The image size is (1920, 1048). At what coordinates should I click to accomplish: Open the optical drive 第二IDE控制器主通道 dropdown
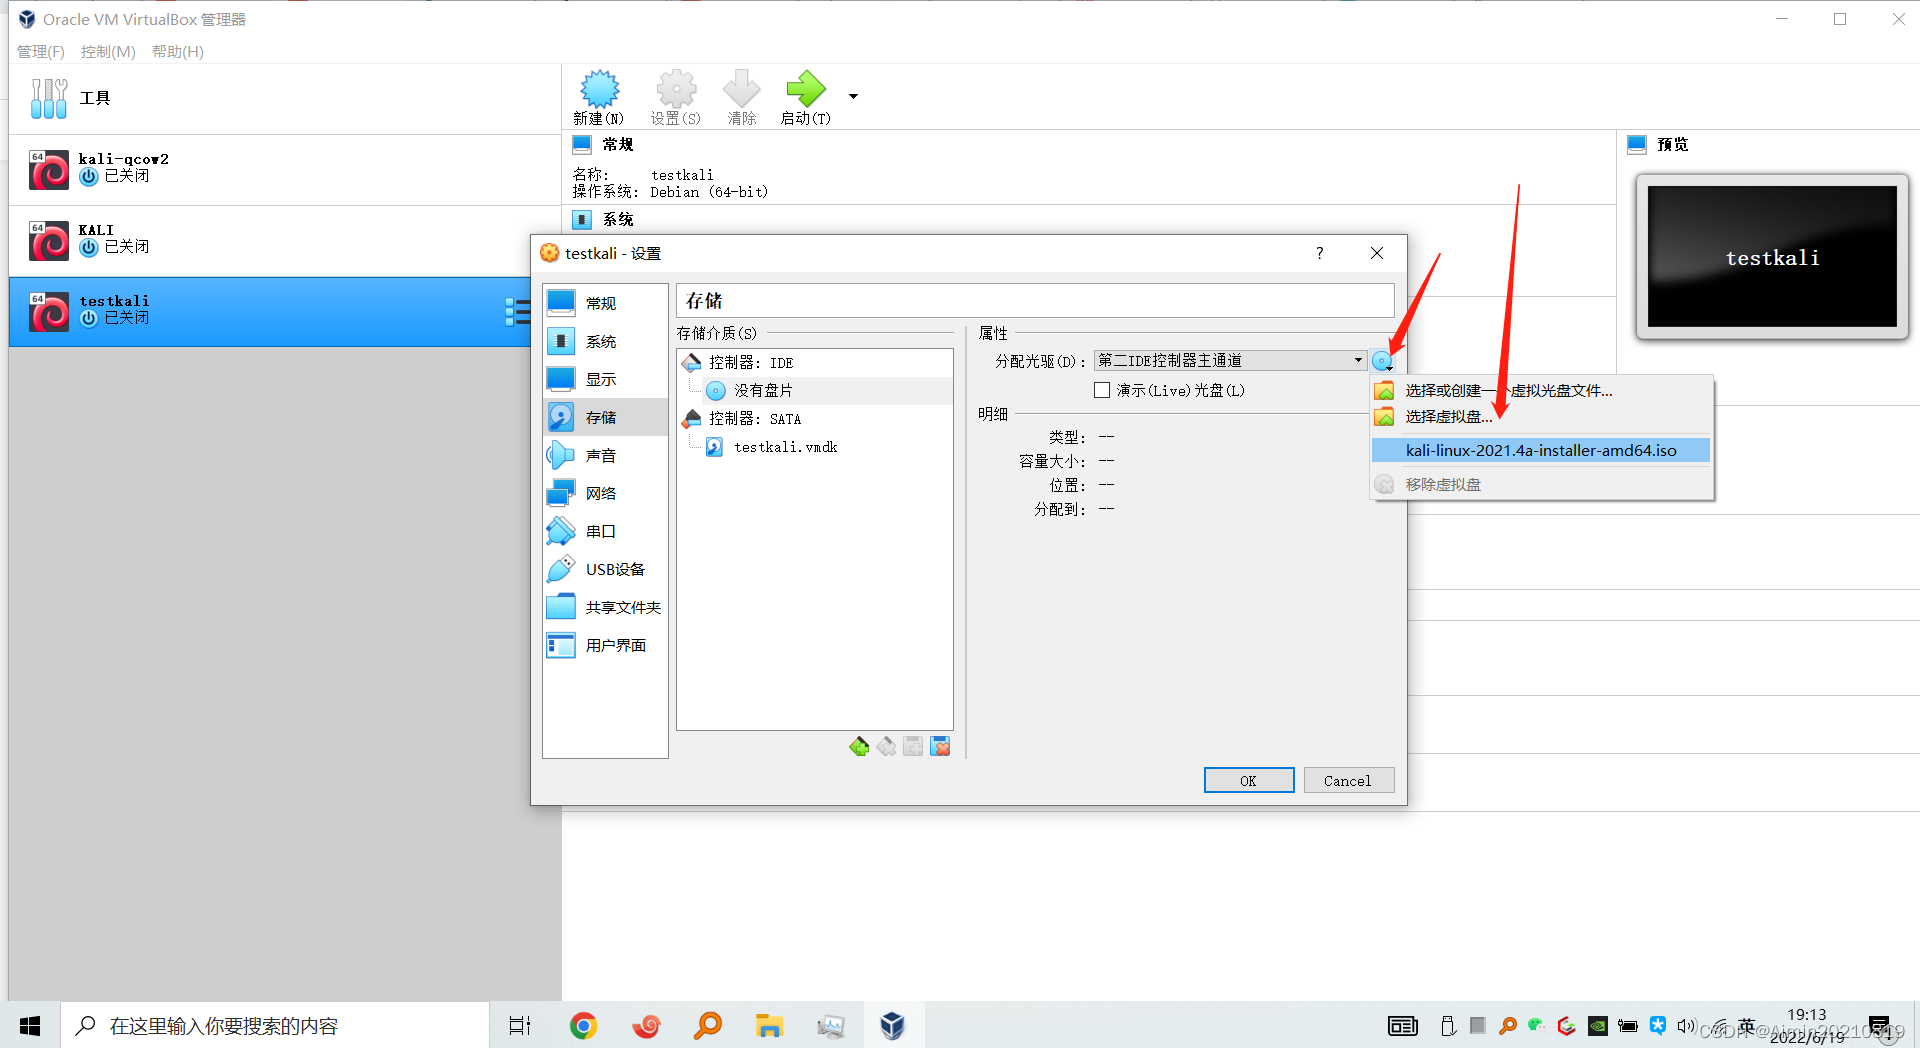(x=1230, y=360)
